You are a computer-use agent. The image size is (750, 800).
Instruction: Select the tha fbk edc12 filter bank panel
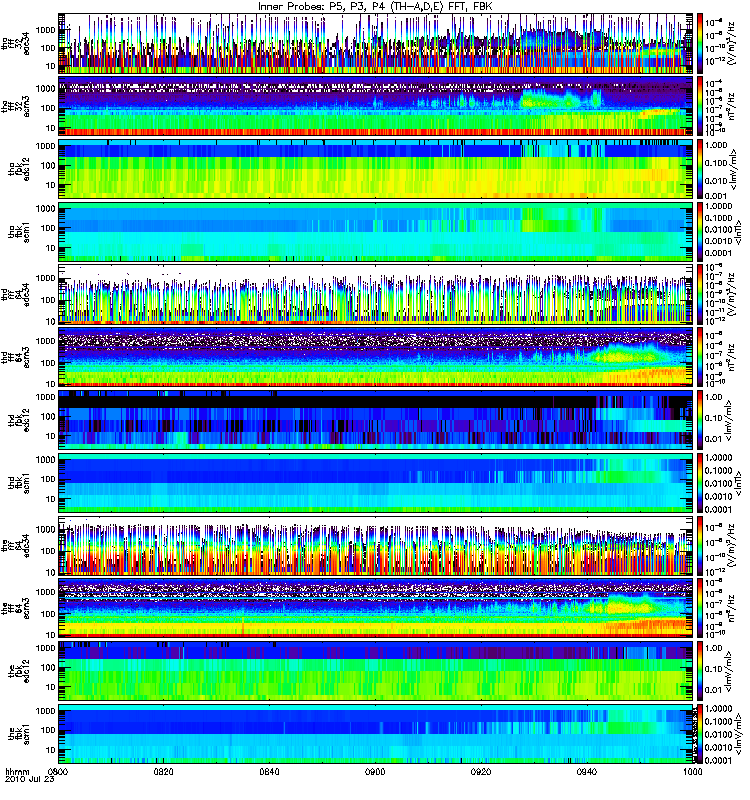(x=376, y=168)
